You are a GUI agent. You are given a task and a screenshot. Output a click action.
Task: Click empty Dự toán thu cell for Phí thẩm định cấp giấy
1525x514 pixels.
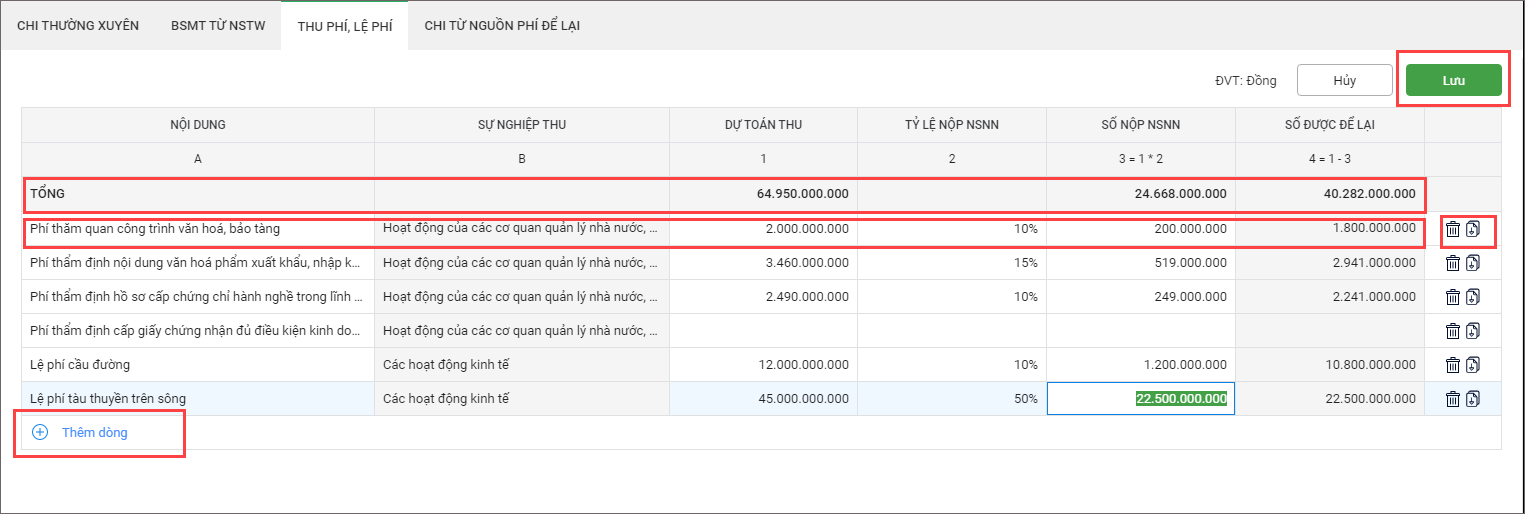(763, 331)
